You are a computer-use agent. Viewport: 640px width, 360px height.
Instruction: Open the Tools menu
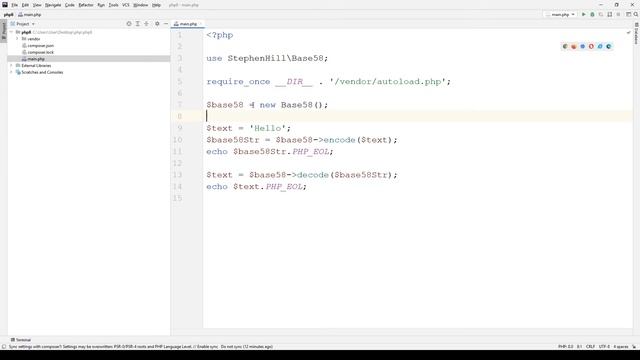pos(113,5)
